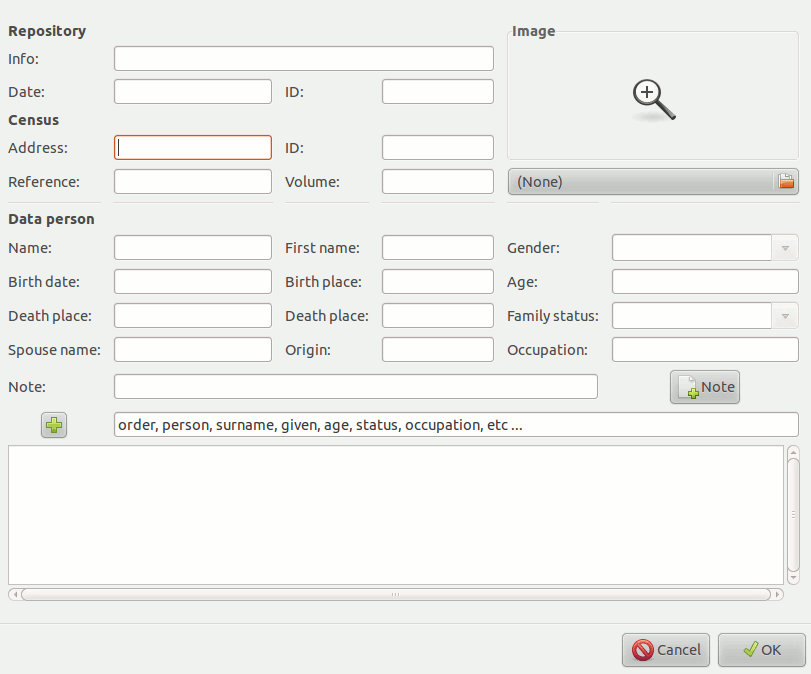This screenshot has width=811, height=674.
Task: Click the Repository Date field
Action: 192,92
